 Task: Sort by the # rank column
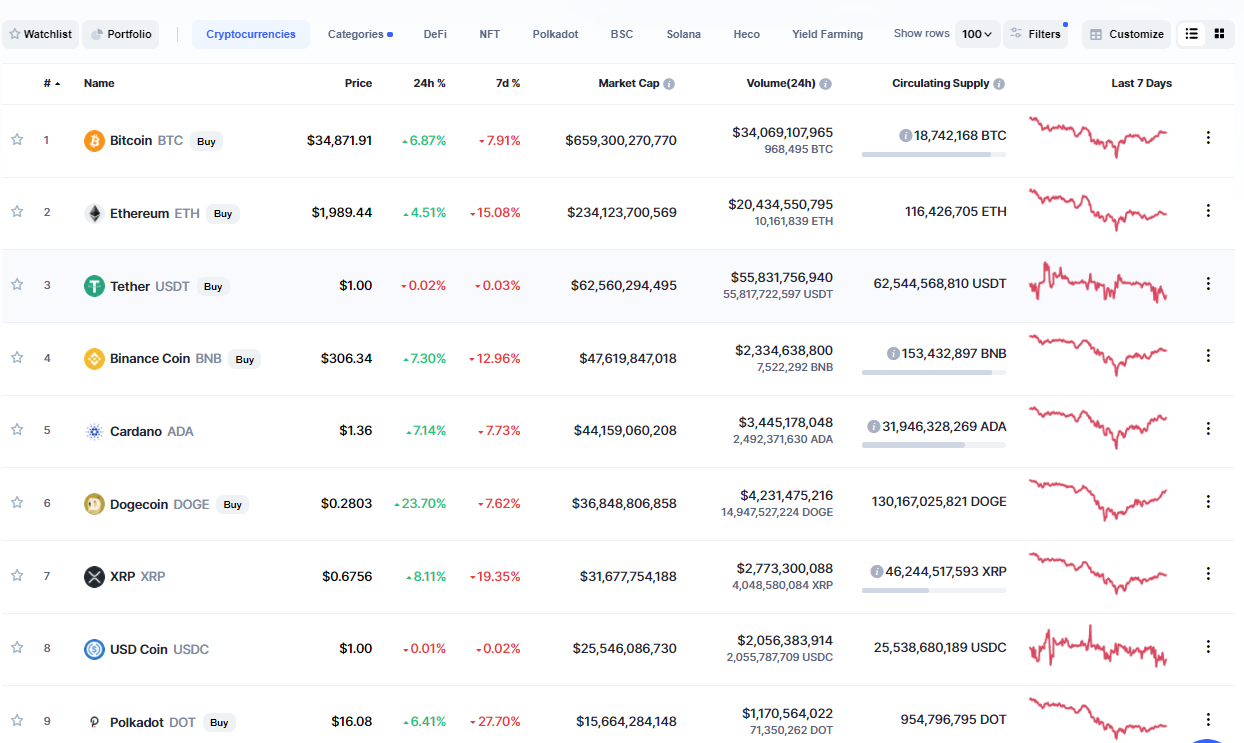coord(51,84)
